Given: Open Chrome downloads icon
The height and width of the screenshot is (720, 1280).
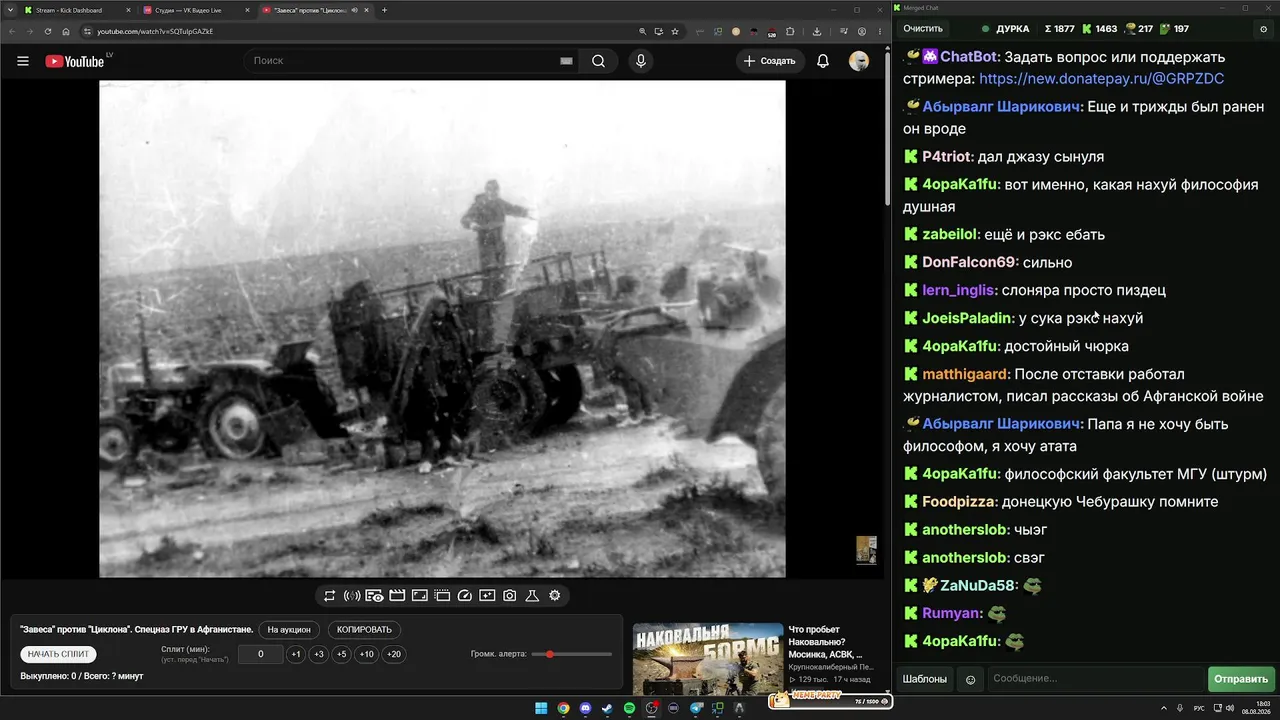Looking at the screenshot, I should pyautogui.click(x=817, y=31).
